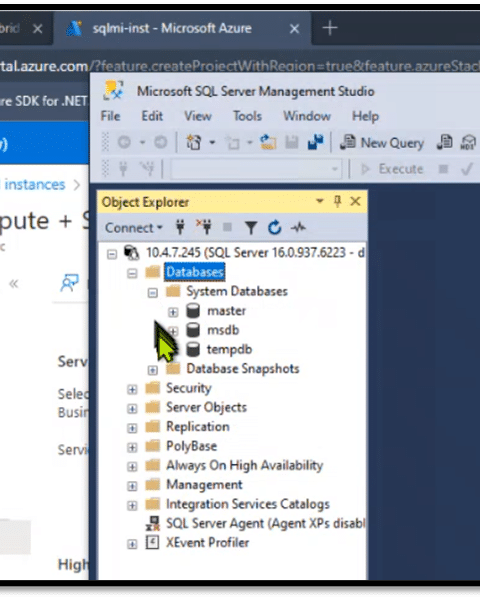This screenshot has width=480, height=599.
Task: Open the available databases combo box
Action: [255, 169]
